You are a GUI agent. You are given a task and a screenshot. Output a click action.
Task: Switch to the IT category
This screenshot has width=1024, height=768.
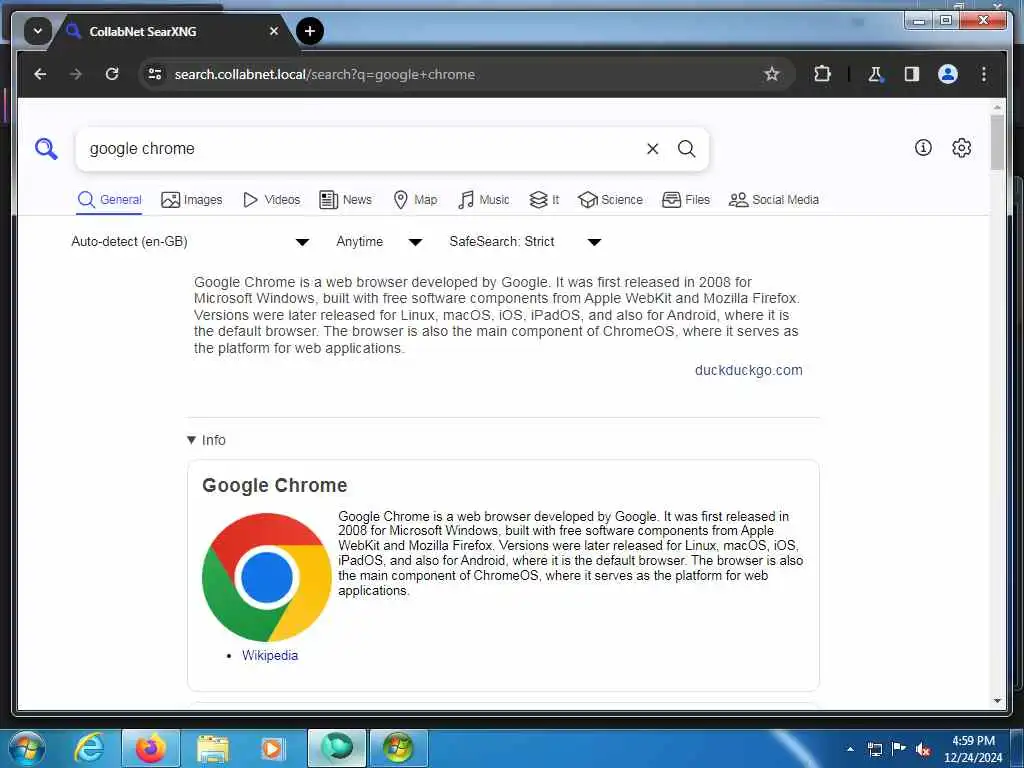click(x=544, y=200)
